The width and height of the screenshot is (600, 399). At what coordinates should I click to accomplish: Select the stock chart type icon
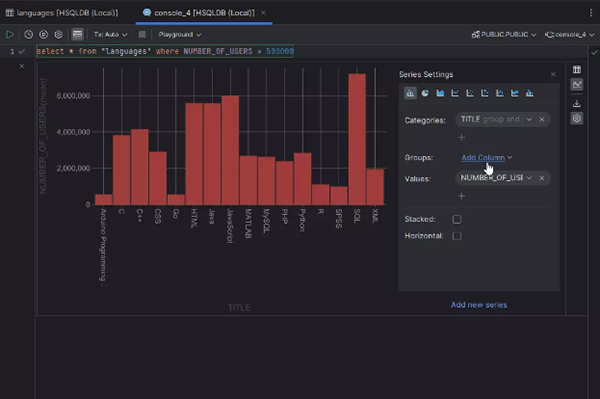(515, 93)
